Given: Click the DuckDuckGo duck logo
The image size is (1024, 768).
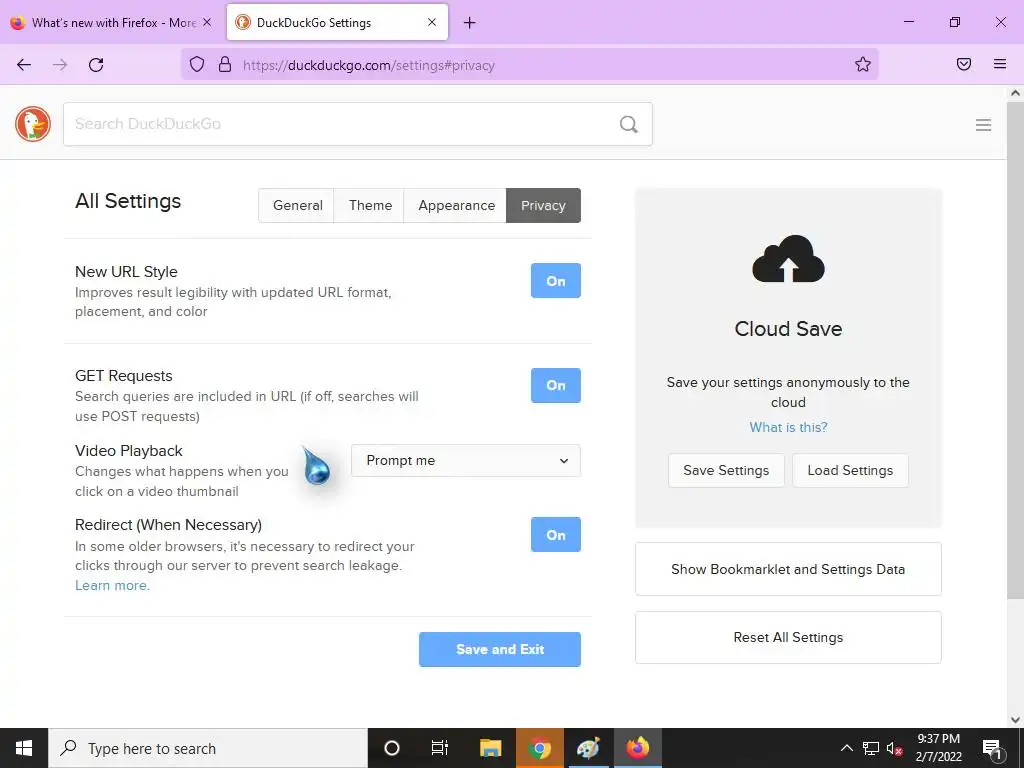Looking at the screenshot, I should (33, 124).
